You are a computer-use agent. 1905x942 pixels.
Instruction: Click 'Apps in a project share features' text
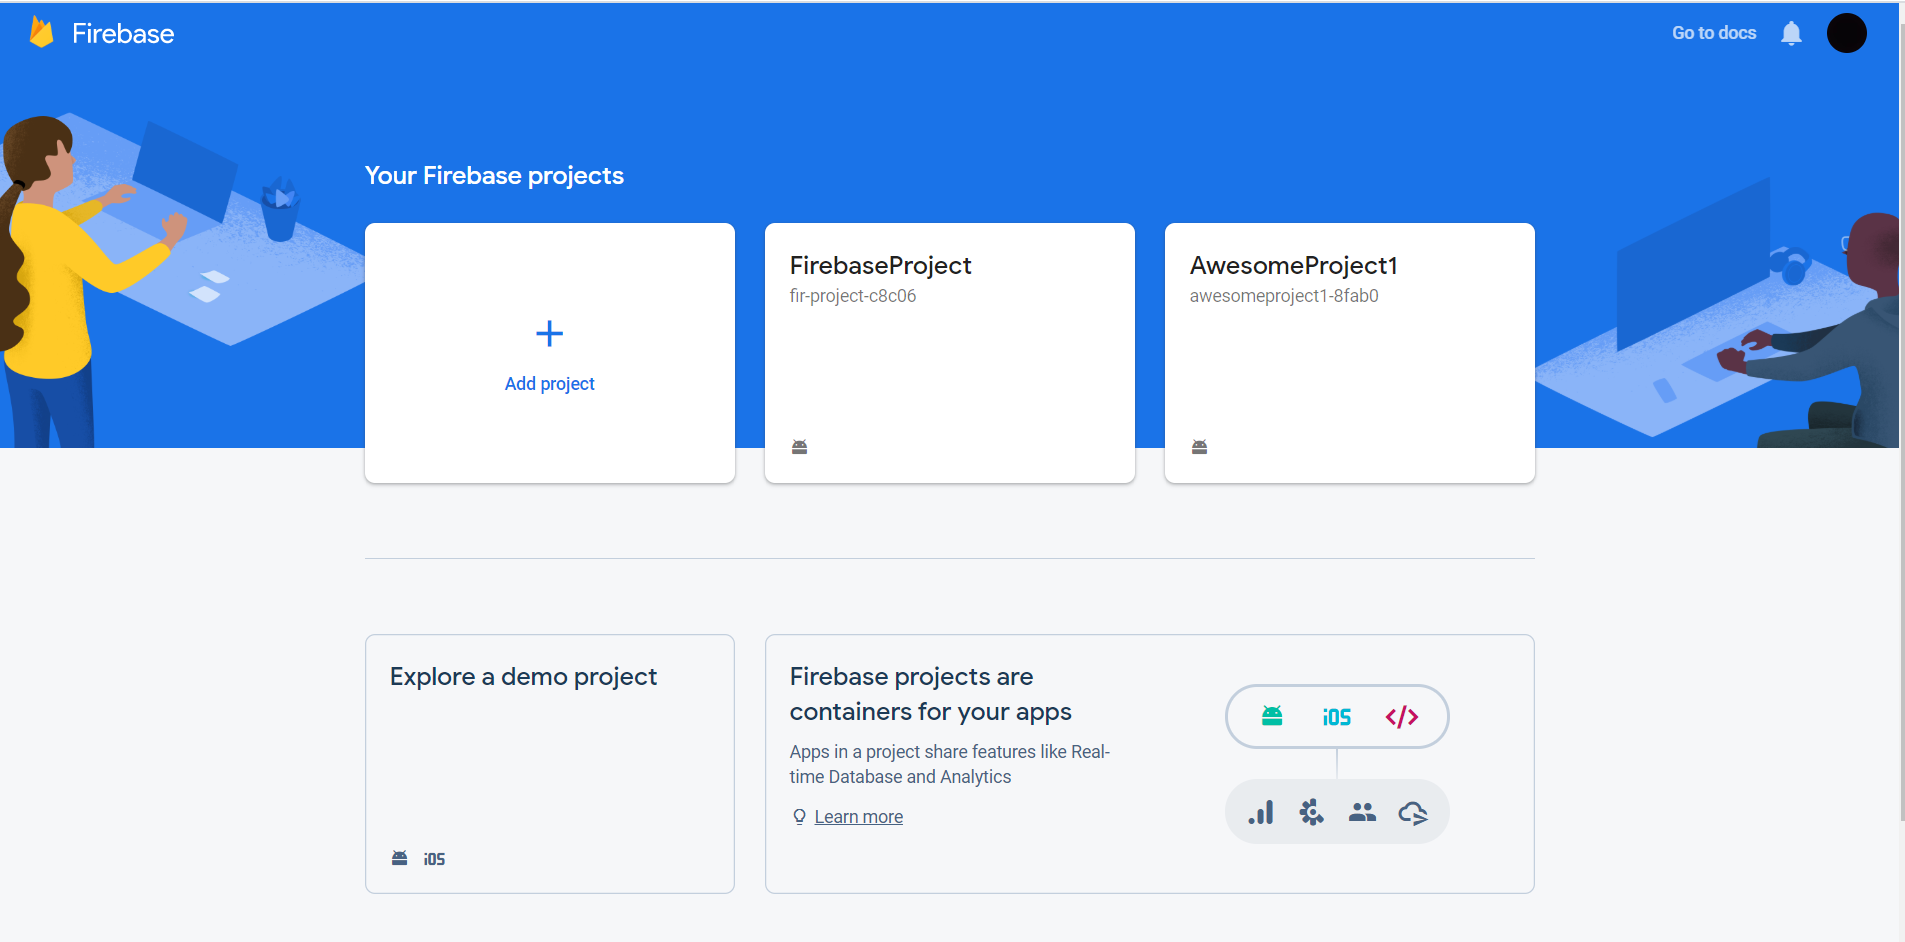pos(949,764)
